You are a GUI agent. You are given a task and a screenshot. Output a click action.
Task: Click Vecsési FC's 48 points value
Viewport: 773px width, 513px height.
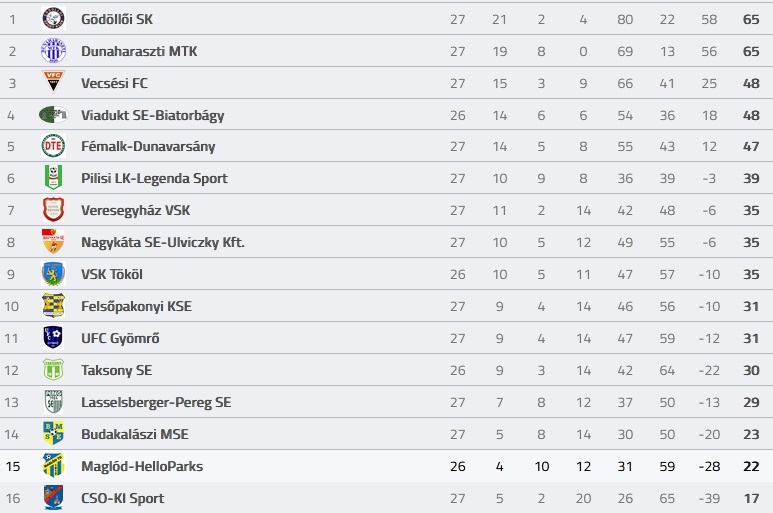pos(751,83)
